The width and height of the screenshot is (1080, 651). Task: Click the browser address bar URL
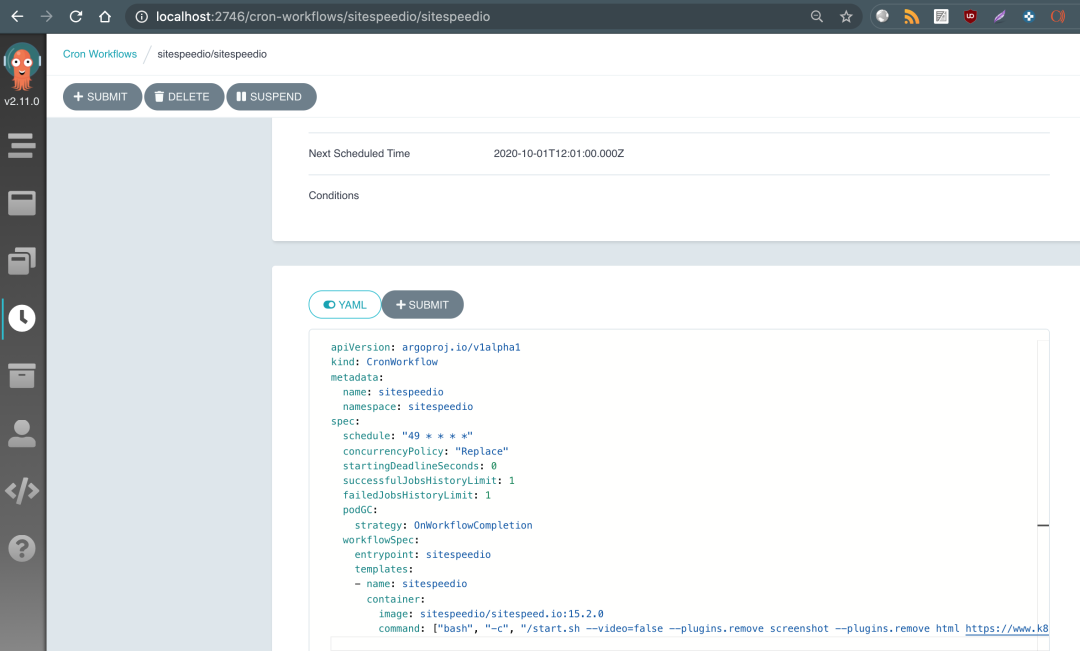tap(323, 17)
